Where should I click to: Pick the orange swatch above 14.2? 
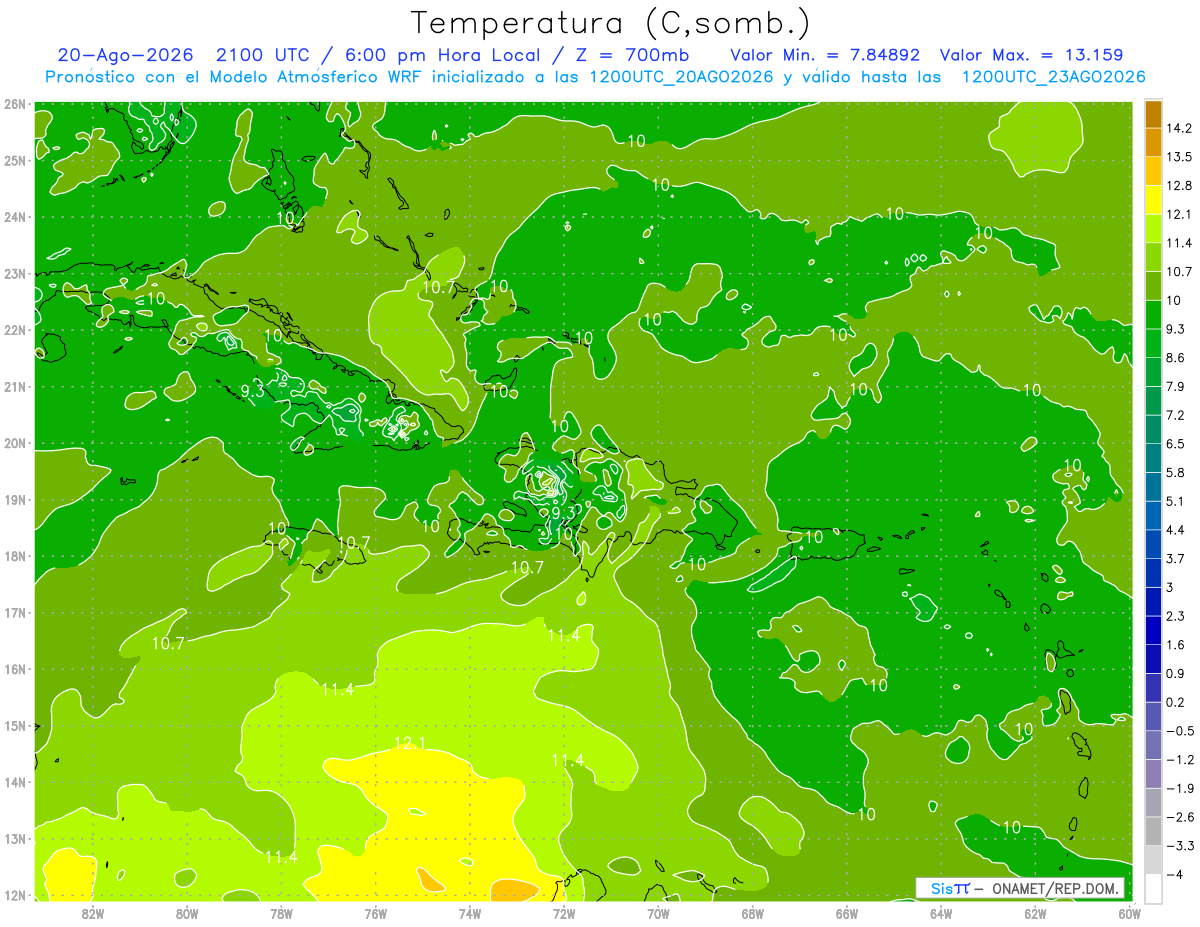pos(1153,114)
